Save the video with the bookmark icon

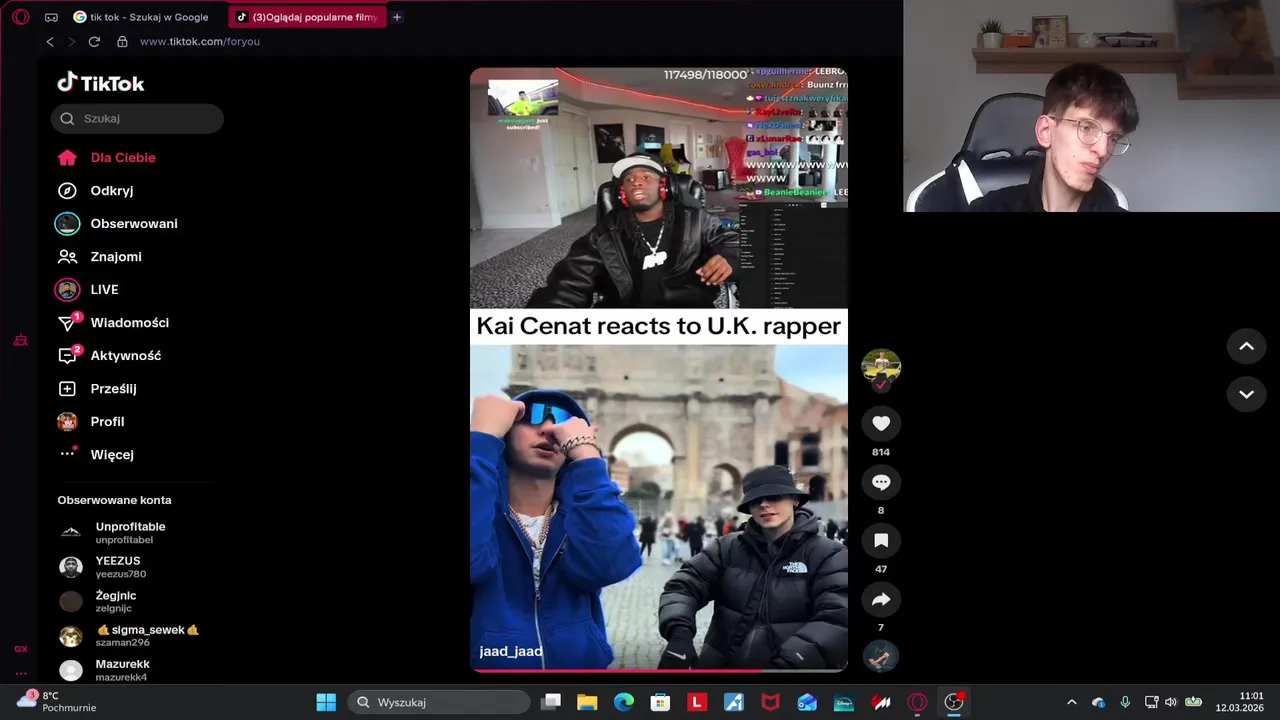(881, 541)
